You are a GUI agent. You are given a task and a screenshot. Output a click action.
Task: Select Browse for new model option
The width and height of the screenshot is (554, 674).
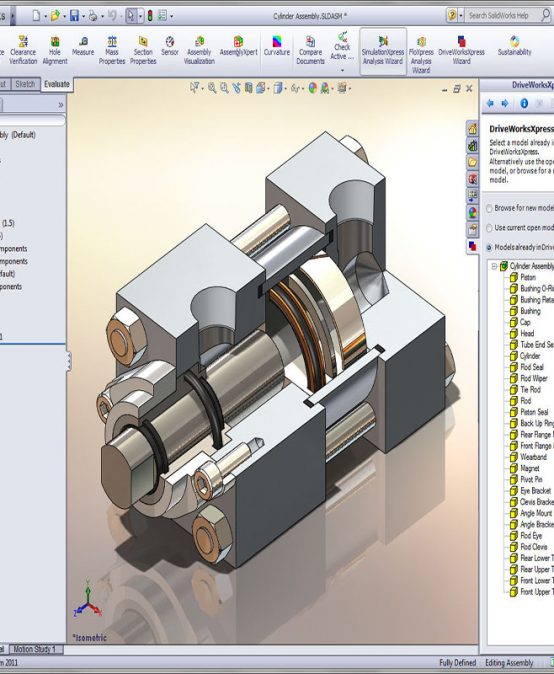tap(489, 208)
